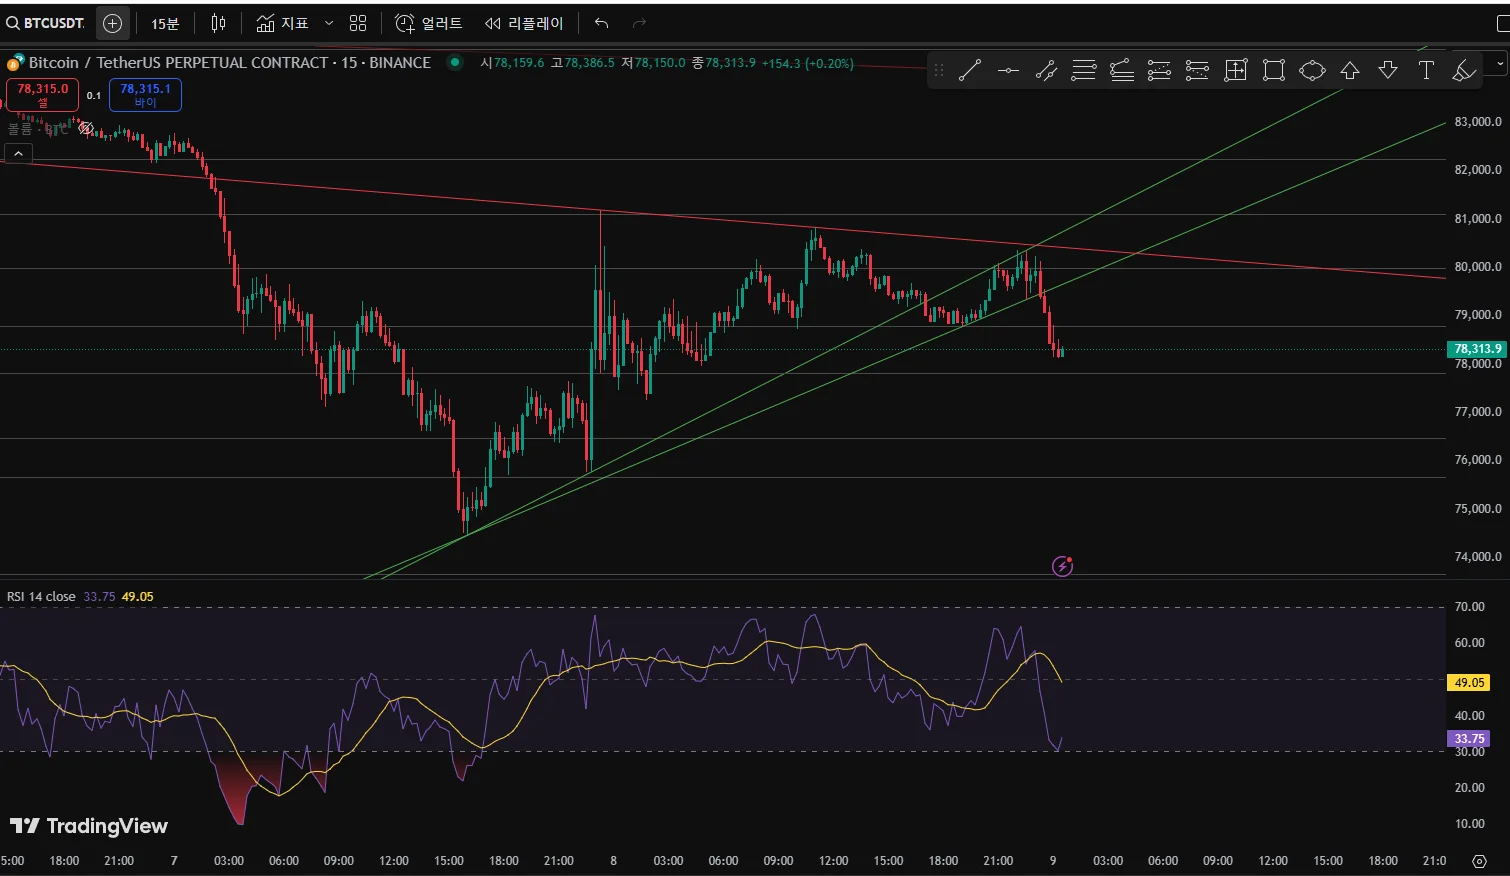Collapse the indicator legend with the chevron

pos(18,153)
